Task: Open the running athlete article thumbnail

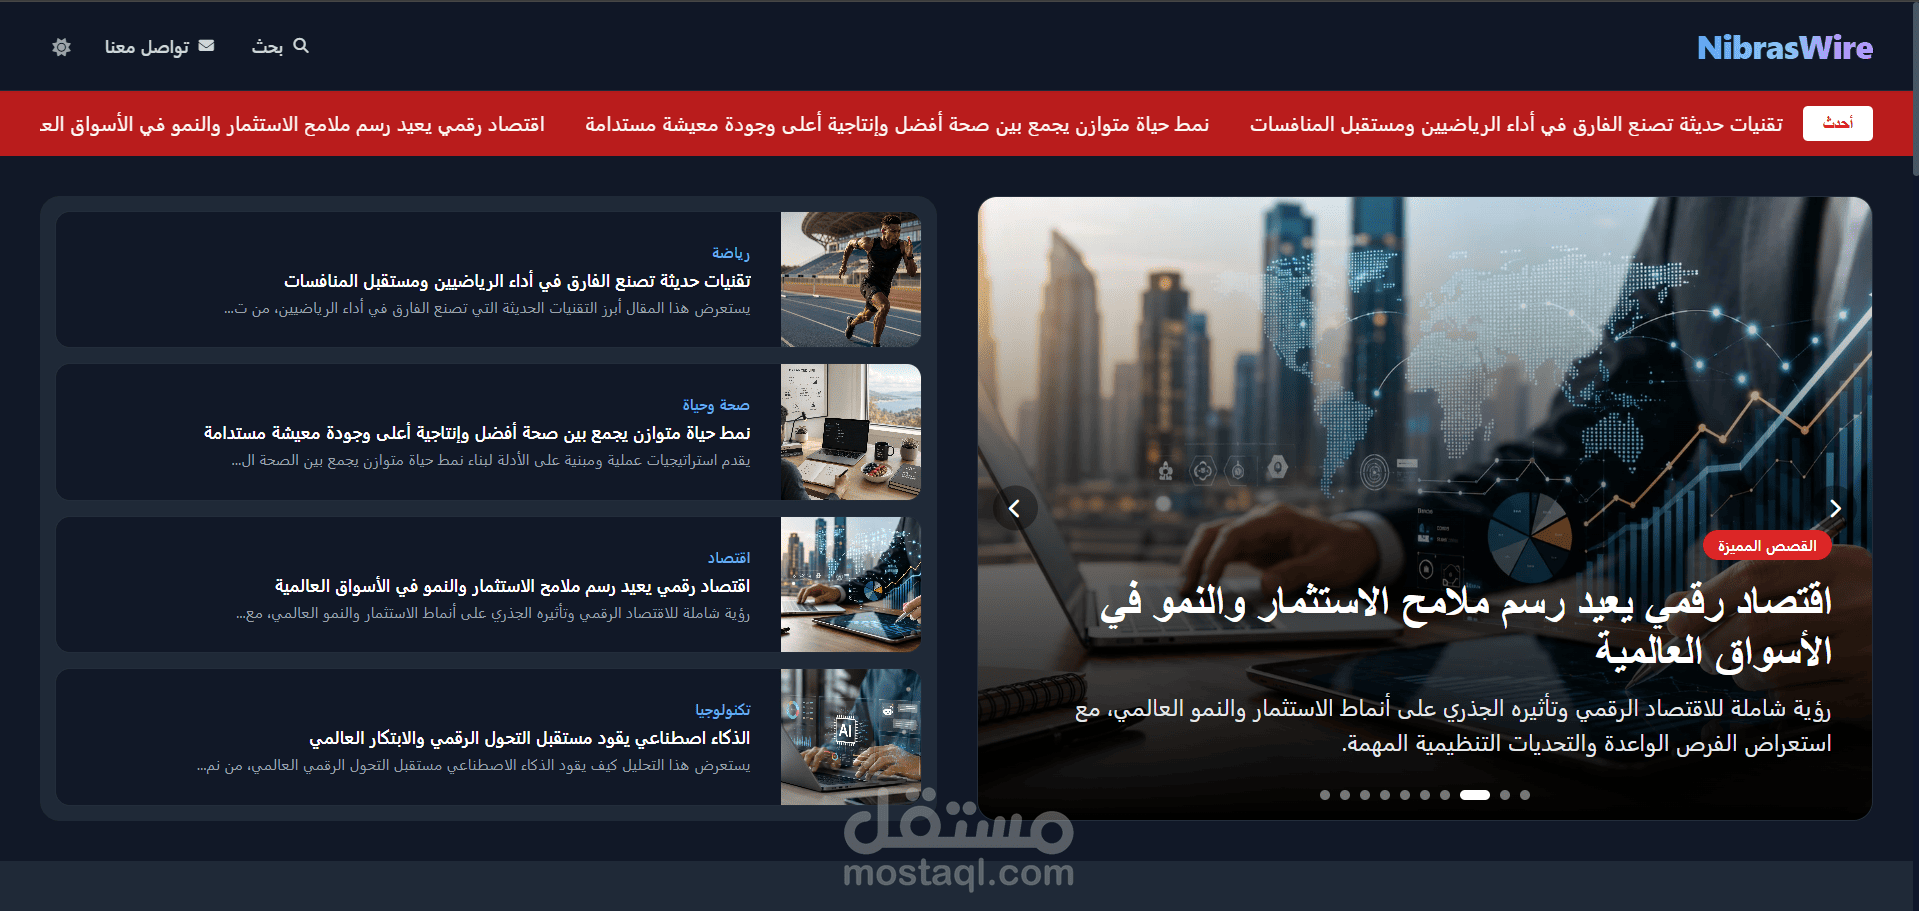Action: (851, 279)
